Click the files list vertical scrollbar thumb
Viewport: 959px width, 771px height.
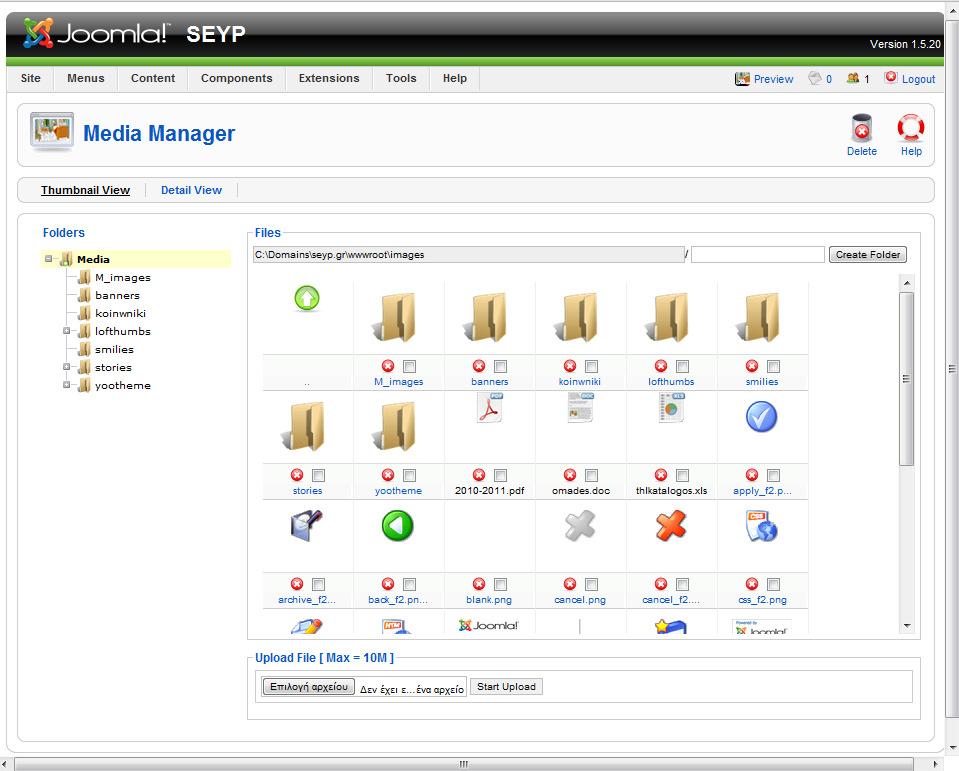(906, 378)
